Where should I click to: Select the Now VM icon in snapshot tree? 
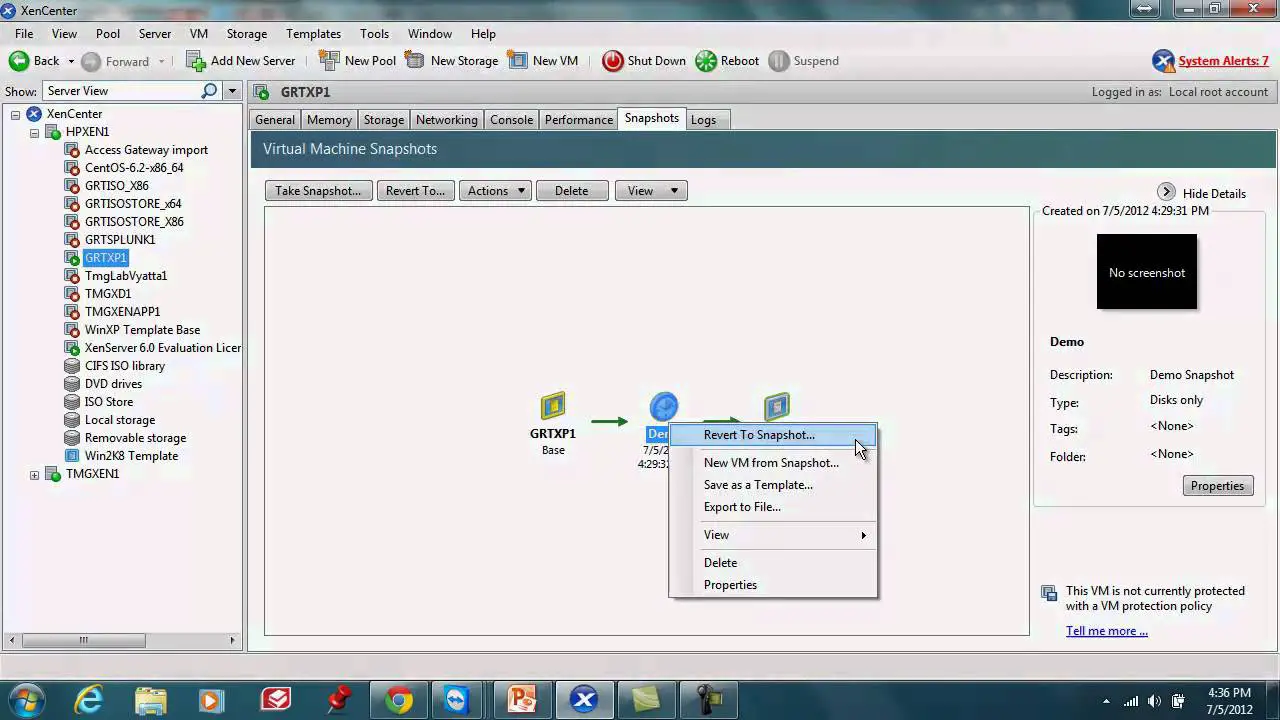pos(777,405)
